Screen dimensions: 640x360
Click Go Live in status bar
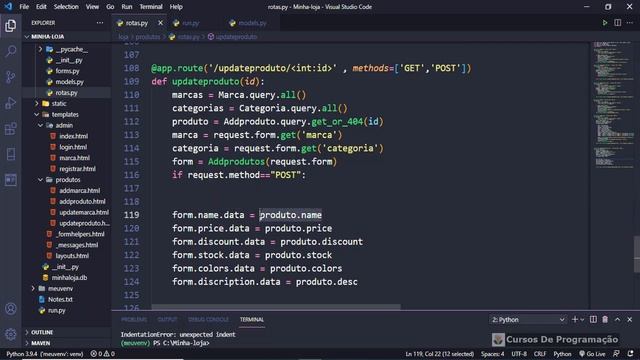point(592,354)
